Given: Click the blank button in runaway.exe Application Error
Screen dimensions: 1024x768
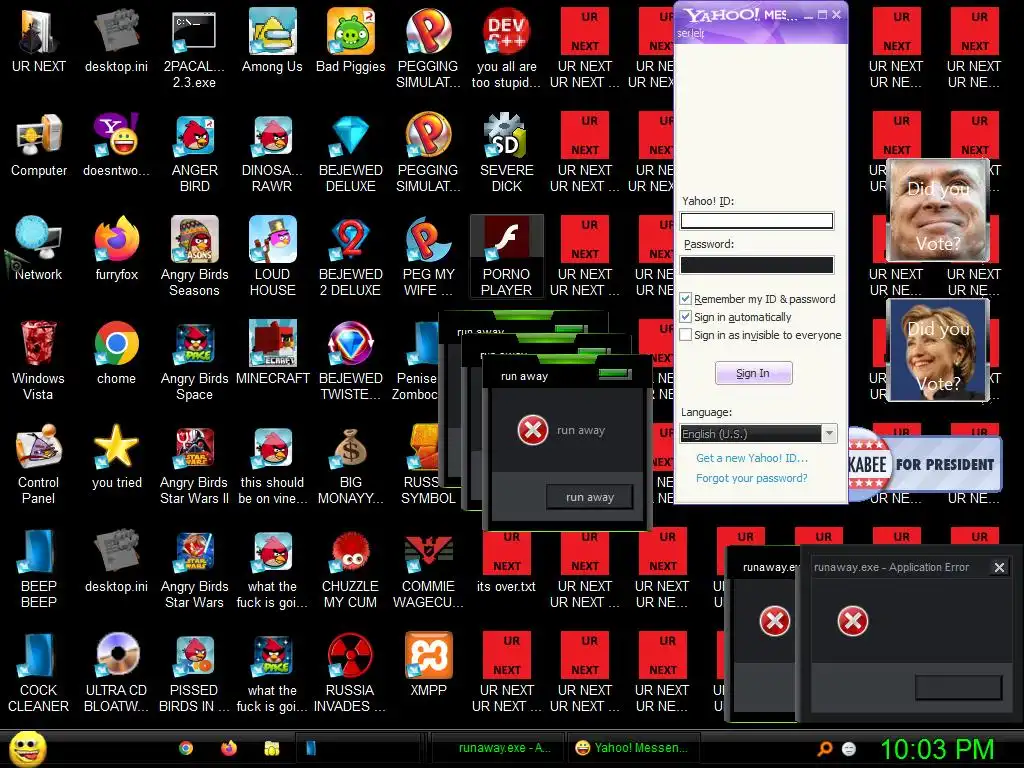Looking at the screenshot, I should point(959,687).
